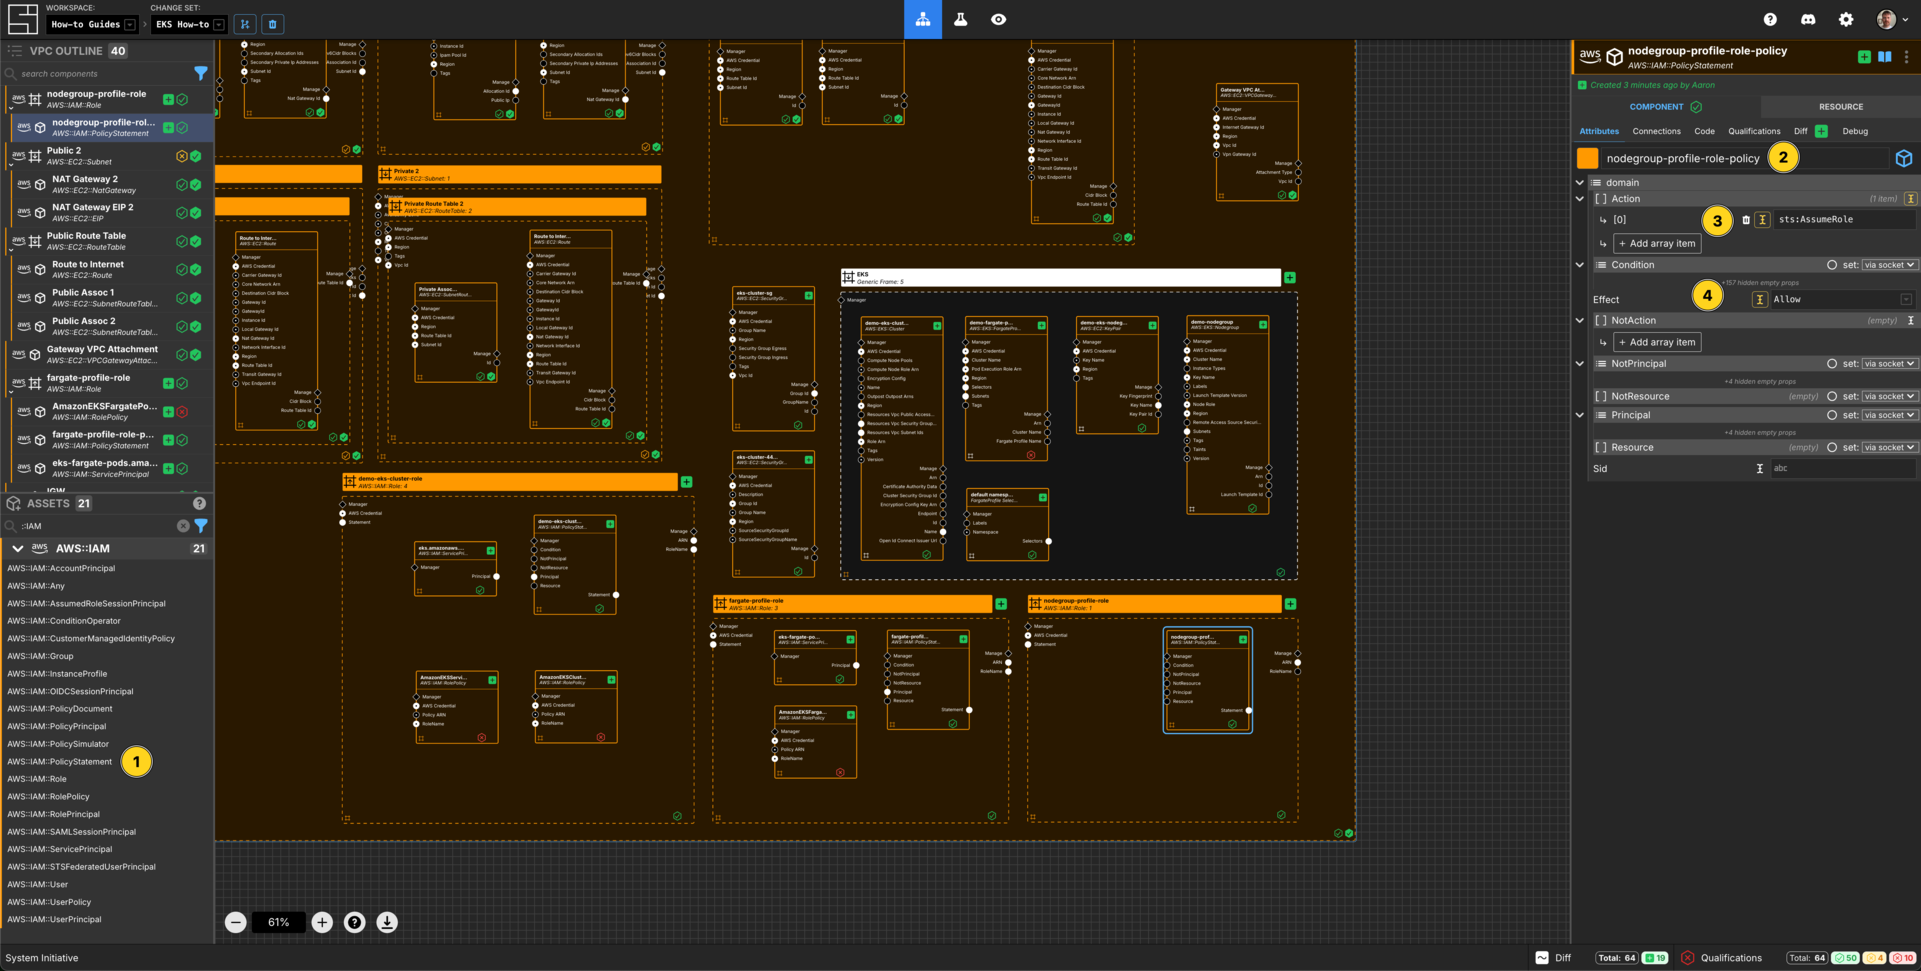The height and width of the screenshot is (971, 1921).
Task: Open documentation book icon in component header
Action: click(1885, 57)
